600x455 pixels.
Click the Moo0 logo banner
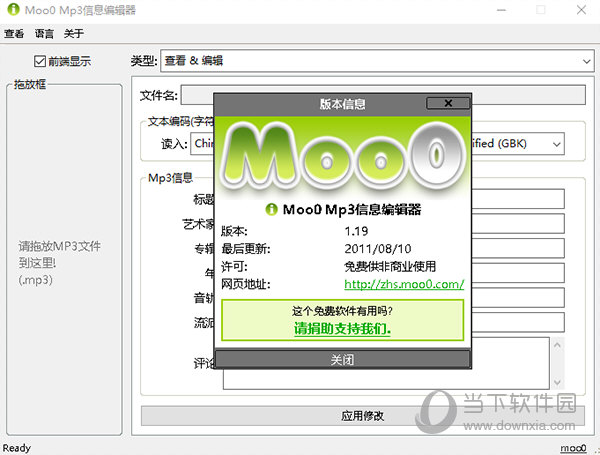point(342,158)
